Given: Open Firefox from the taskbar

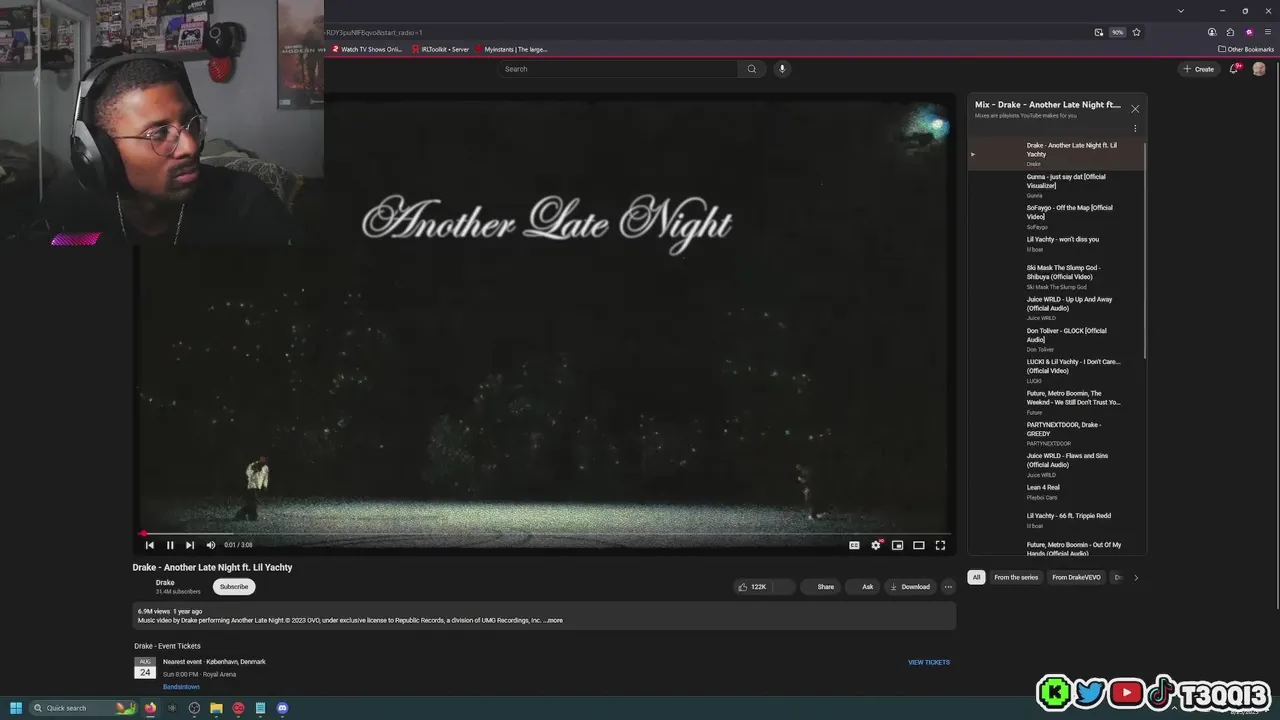Looking at the screenshot, I should 150,708.
